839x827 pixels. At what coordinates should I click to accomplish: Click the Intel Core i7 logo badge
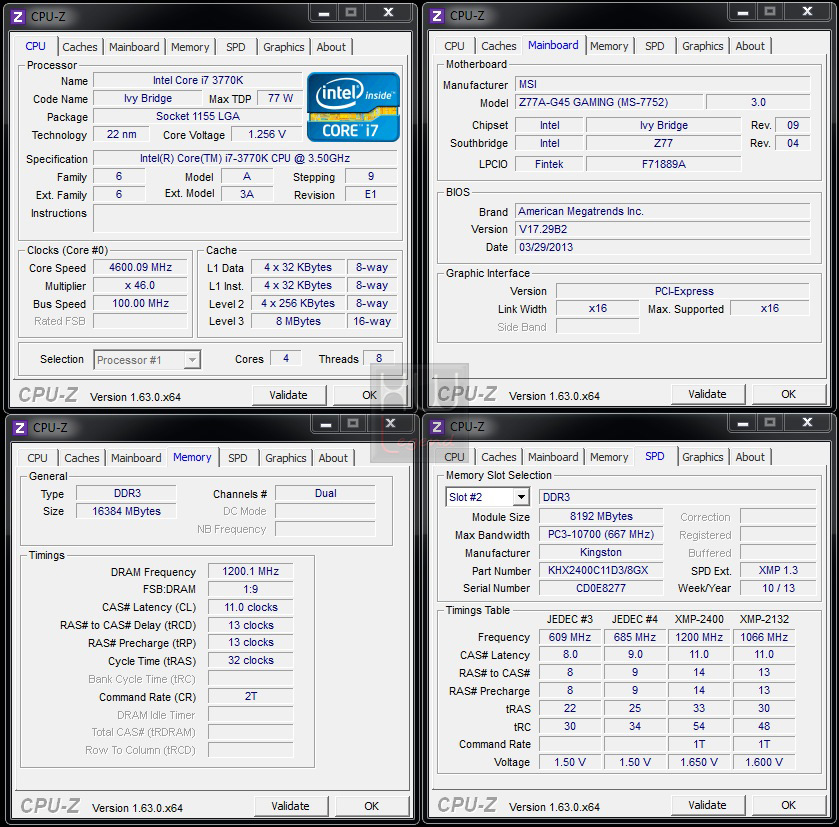353,107
